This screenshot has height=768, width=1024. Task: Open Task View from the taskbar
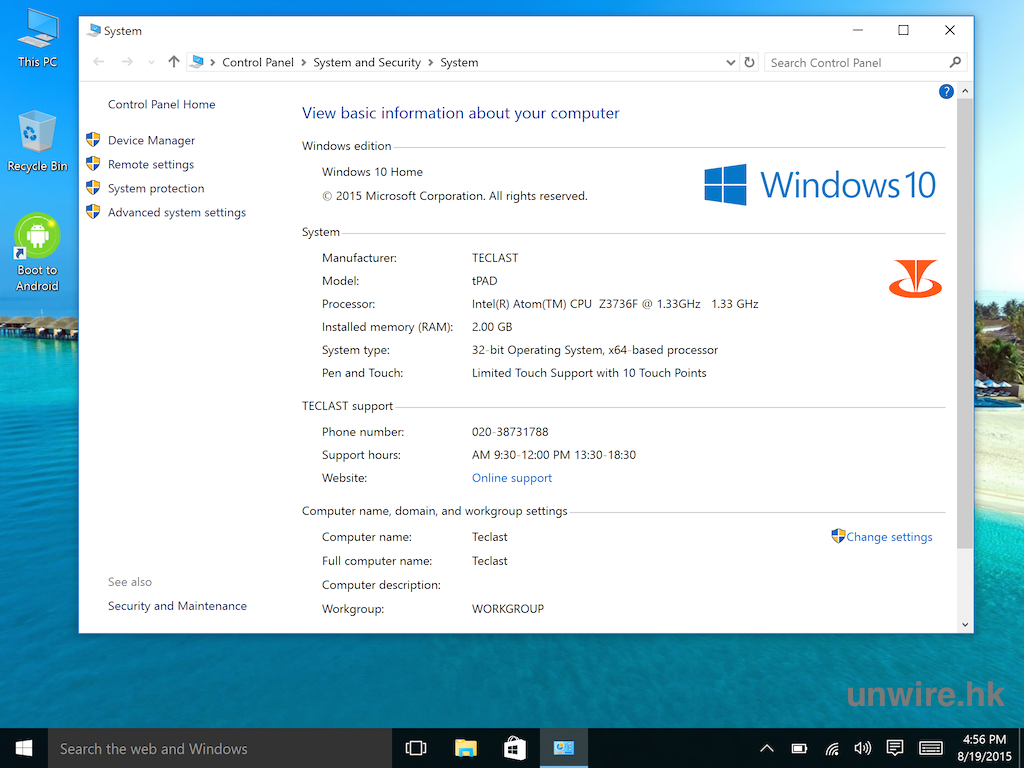pyautogui.click(x=416, y=748)
